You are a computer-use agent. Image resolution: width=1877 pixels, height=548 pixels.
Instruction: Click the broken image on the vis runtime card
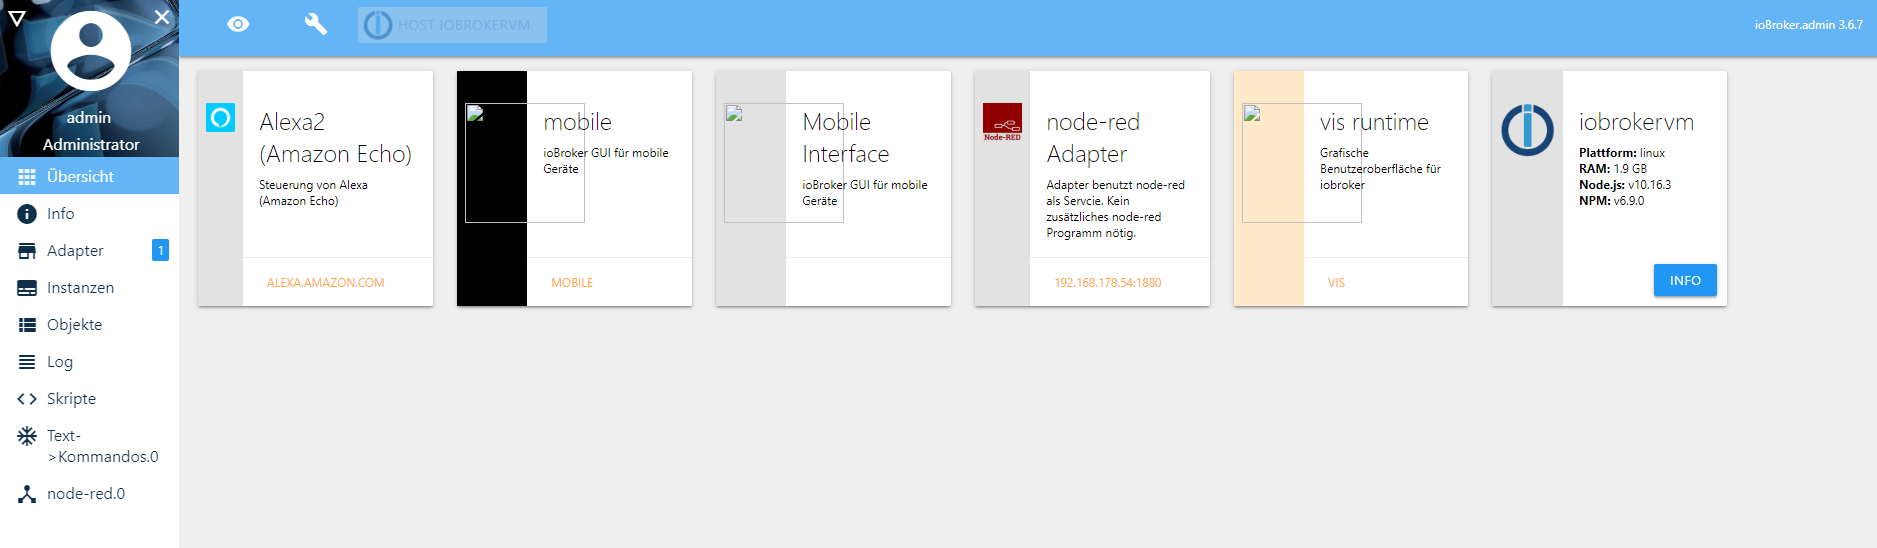(1301, 163)
